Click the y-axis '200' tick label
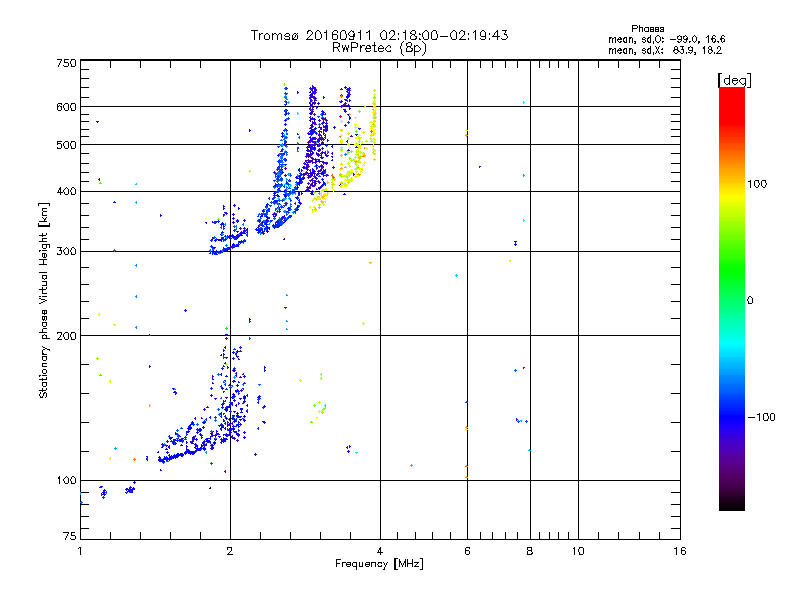Viewport: 800px width, 600px height. tap(66, 336)
